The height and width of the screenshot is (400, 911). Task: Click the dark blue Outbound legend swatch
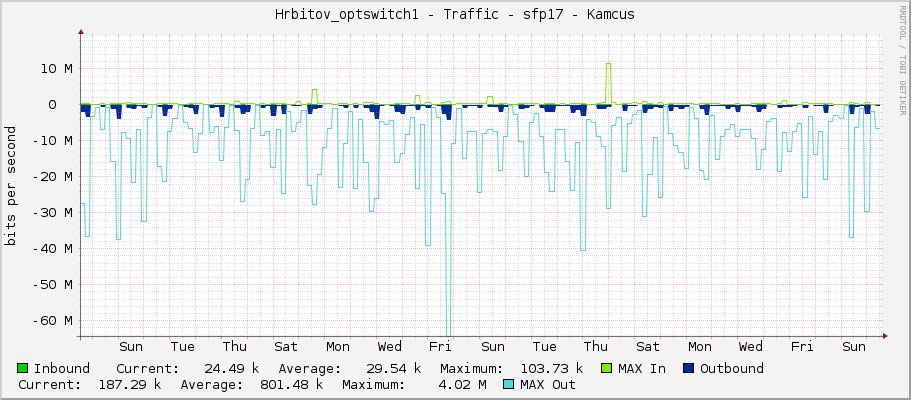[x=689, y=368]
